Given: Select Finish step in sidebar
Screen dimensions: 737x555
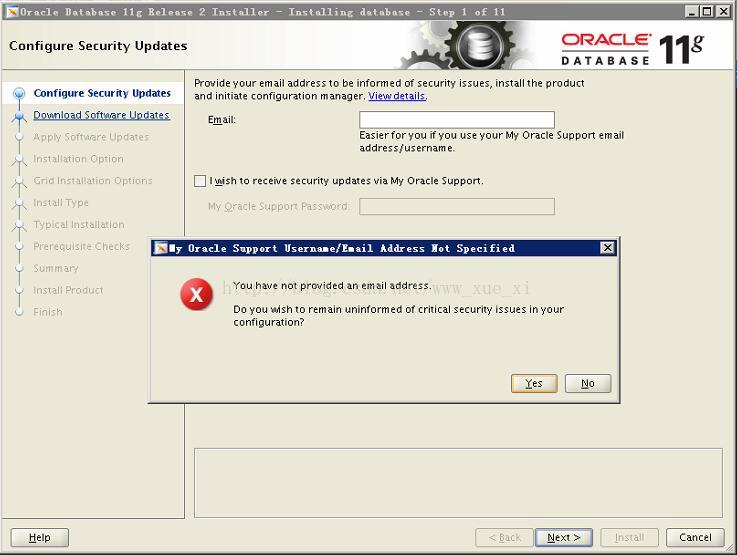Looking at the screenshot, I should (x=47, y=312).
